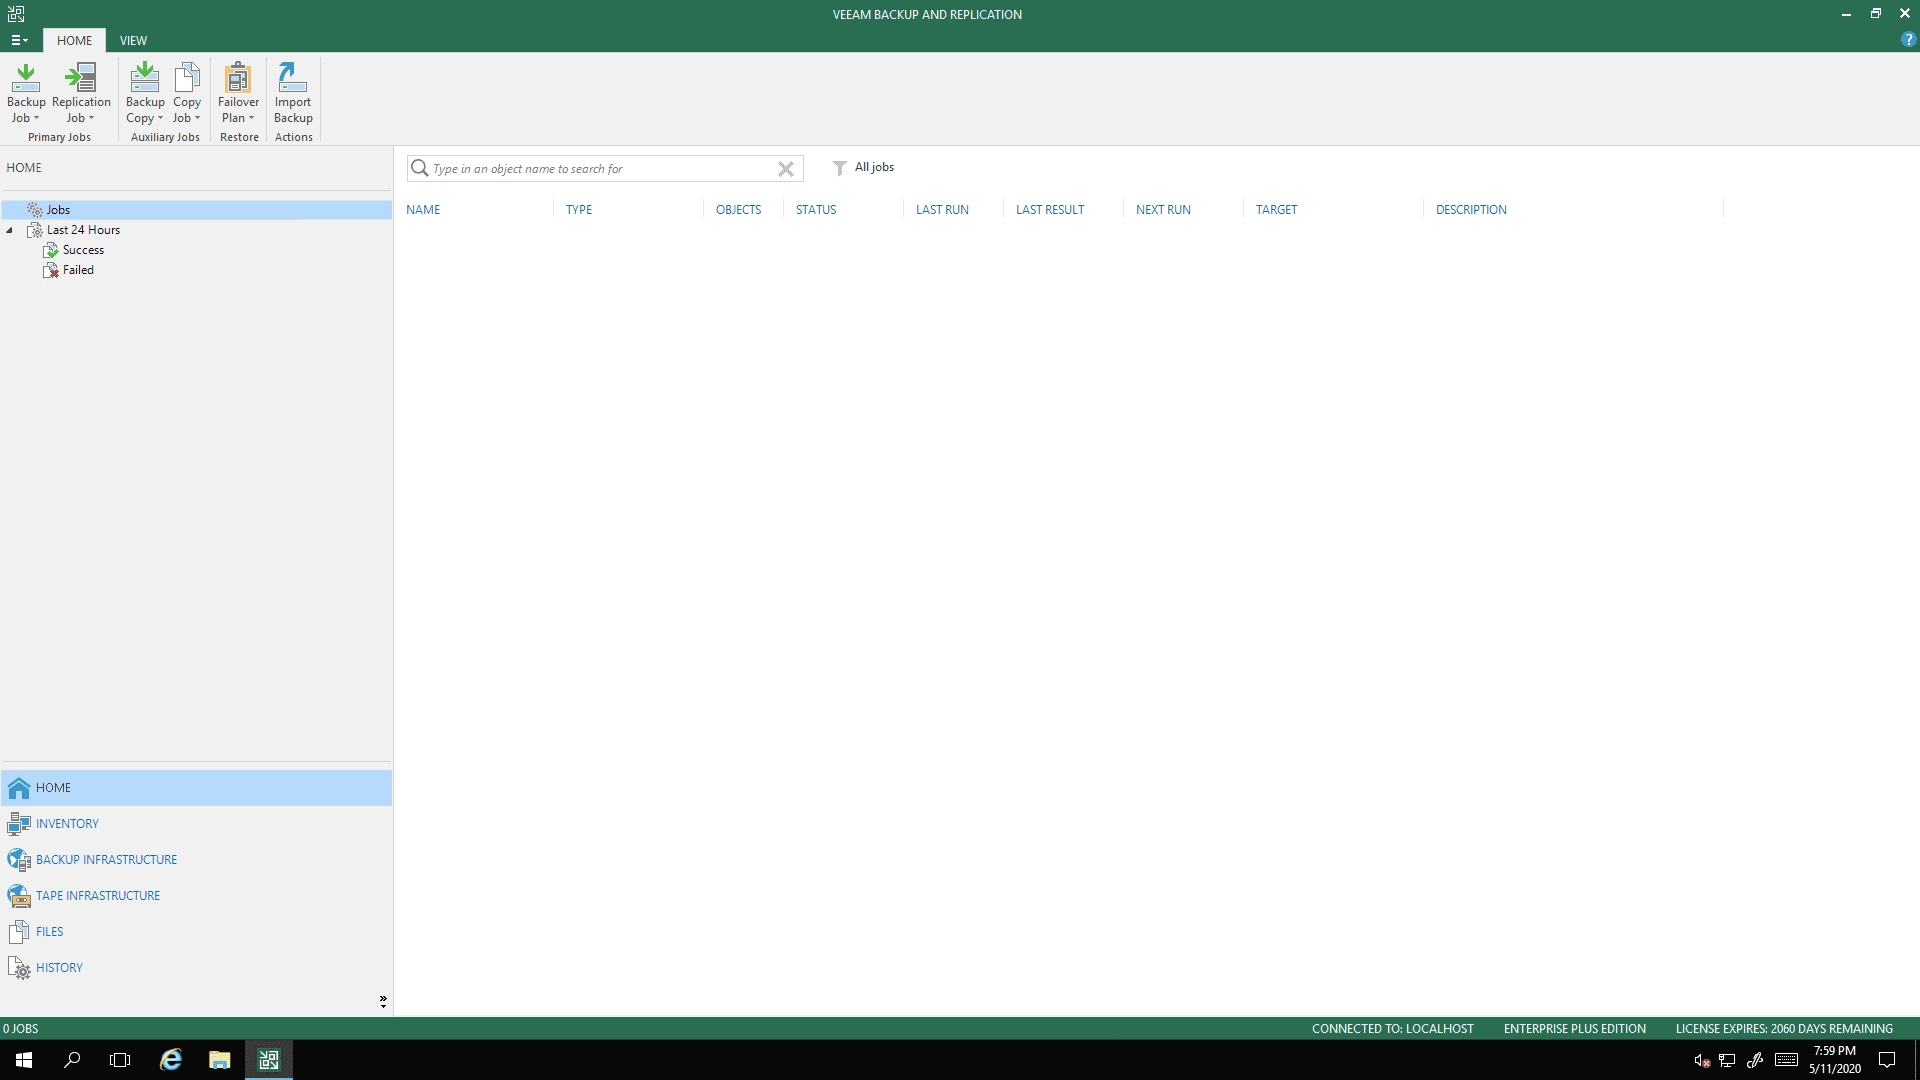Open the BACKUP INFRASTRUCTURE view
The height and width of the screenshot is (1080, 1920).
(196, 860)
